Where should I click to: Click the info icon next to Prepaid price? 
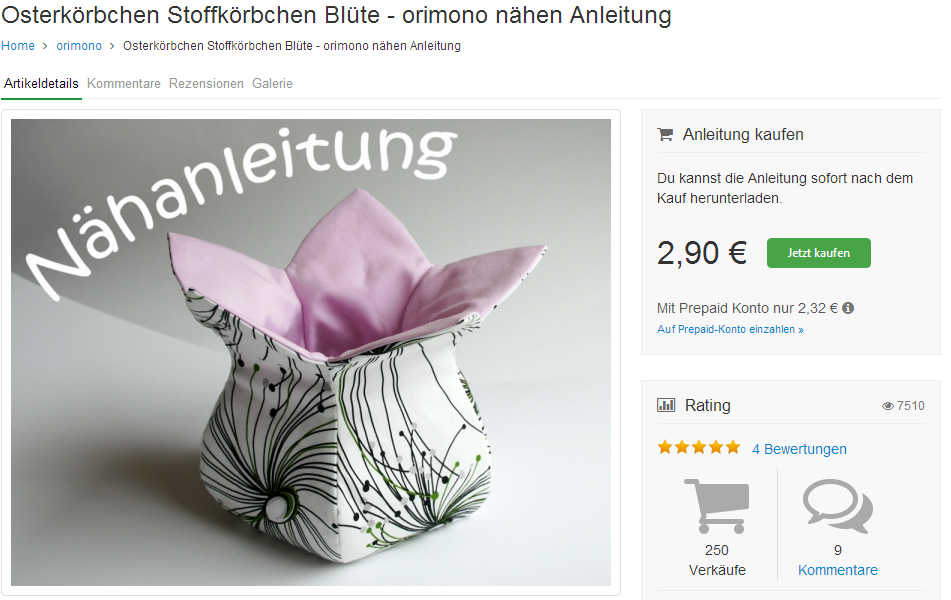849,308
